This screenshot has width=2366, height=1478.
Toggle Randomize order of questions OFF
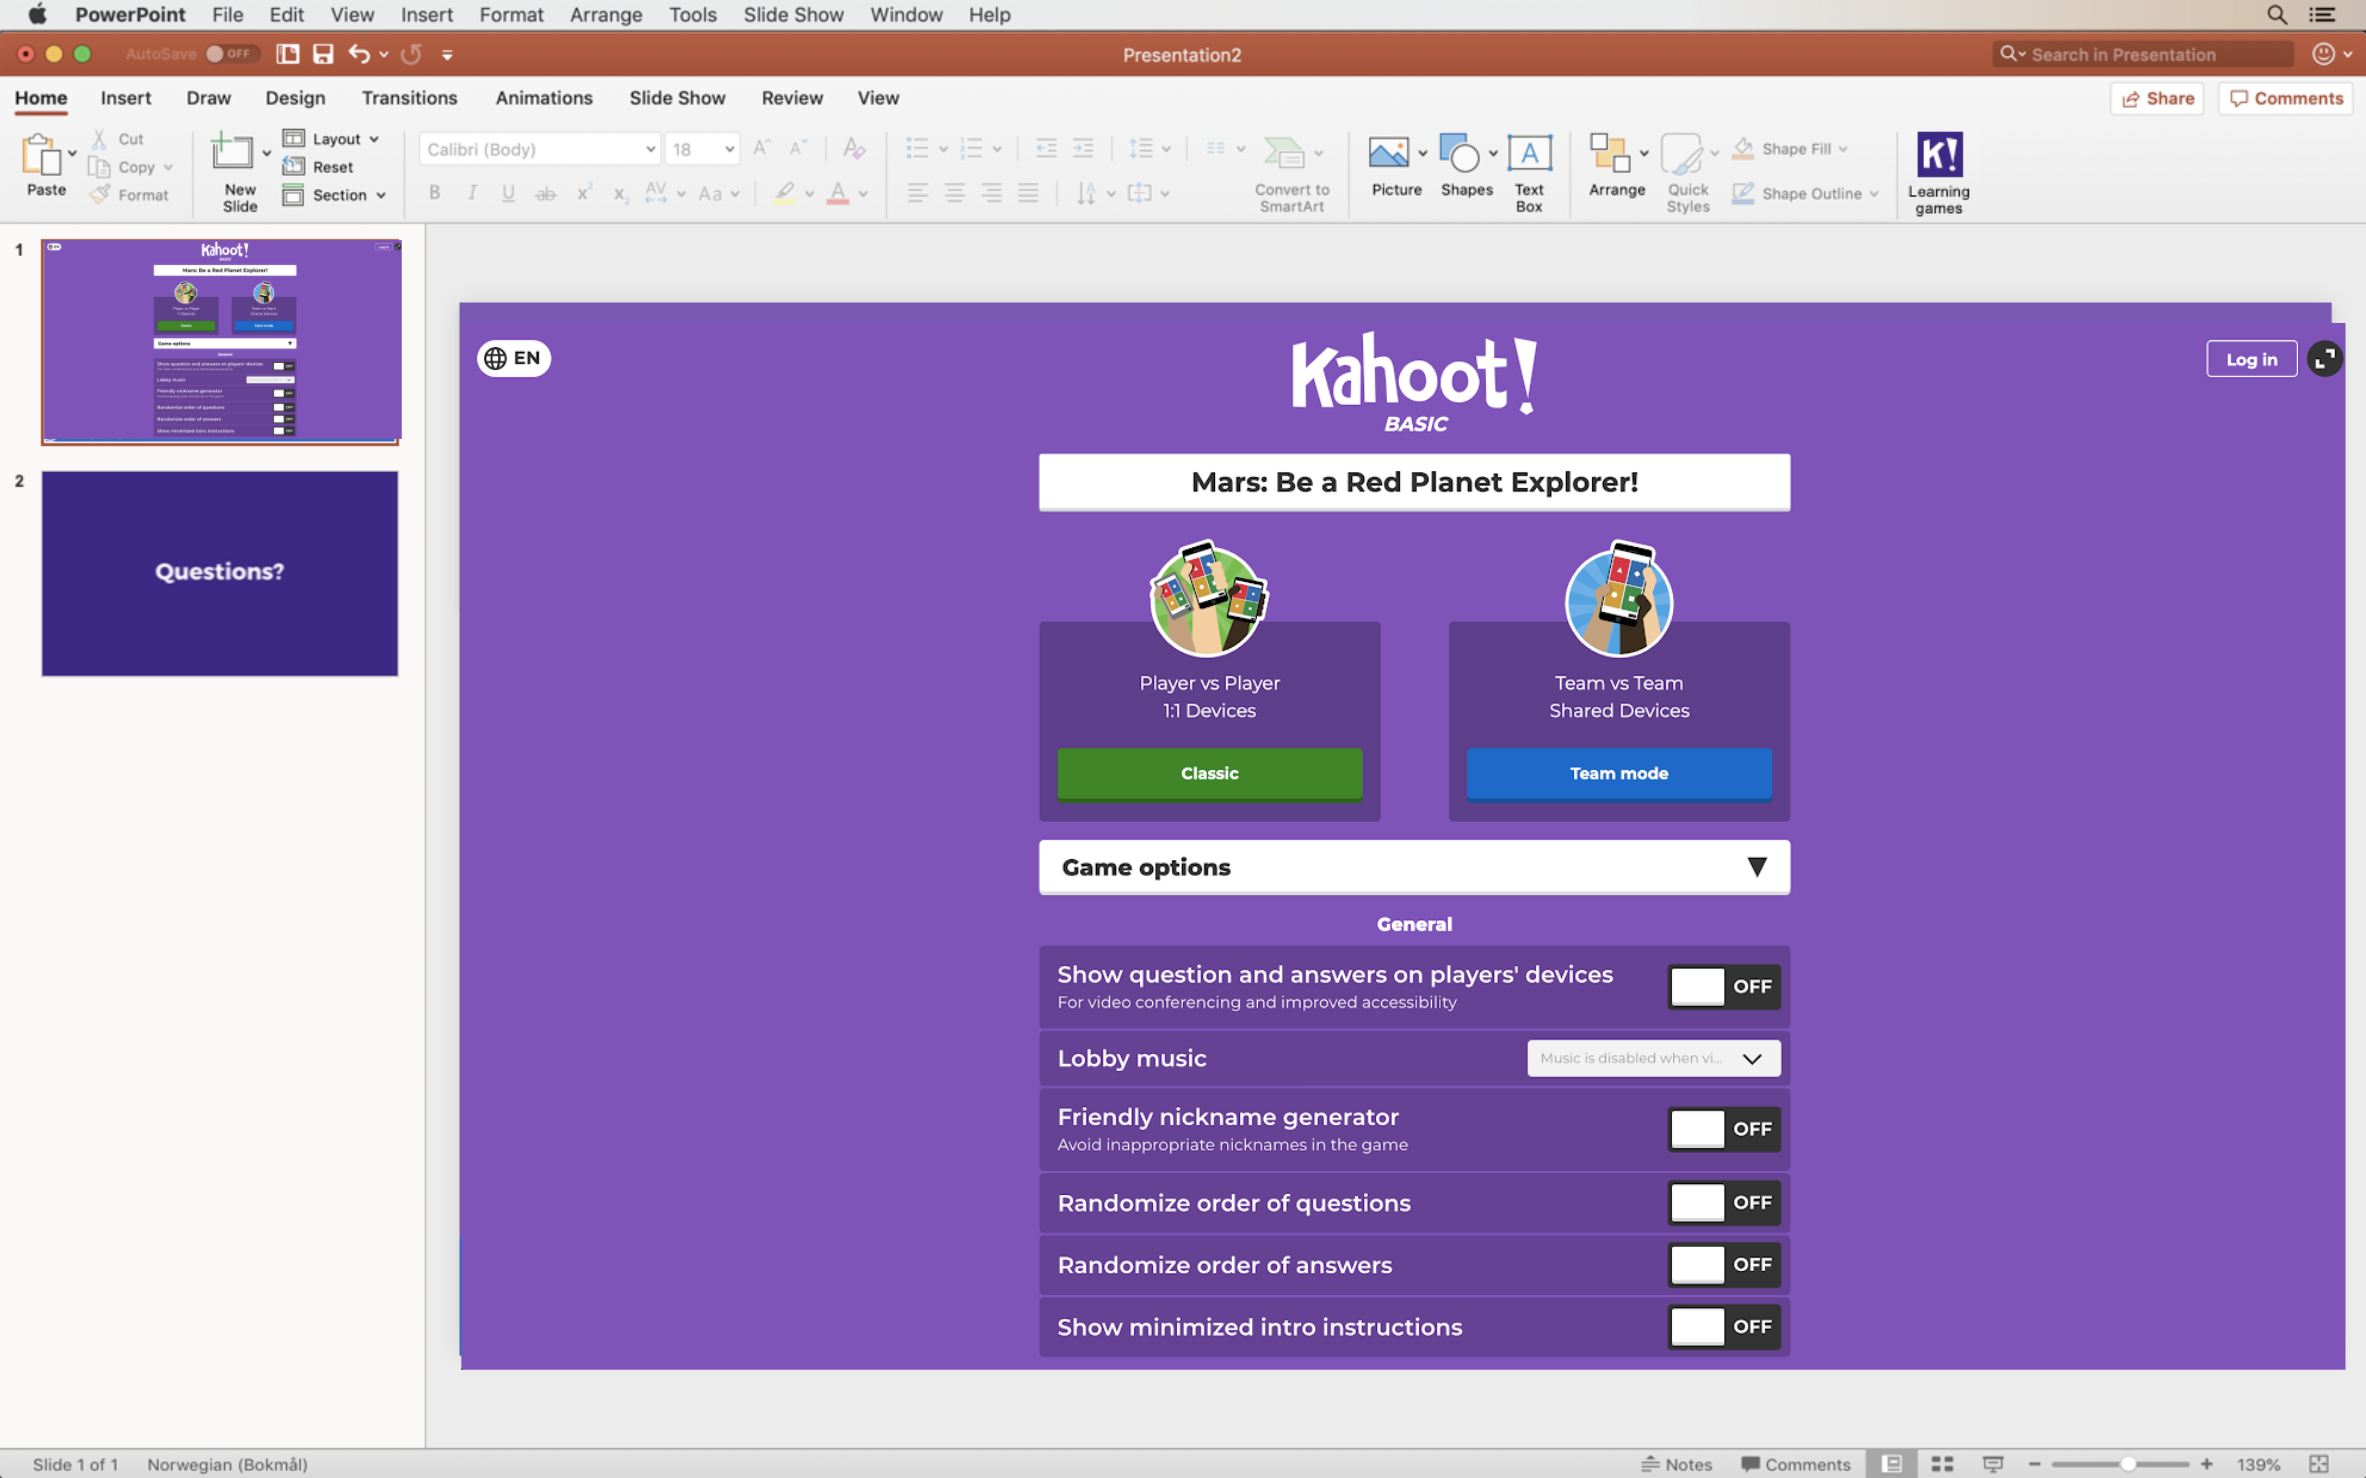click(x=1721, y=1202)
